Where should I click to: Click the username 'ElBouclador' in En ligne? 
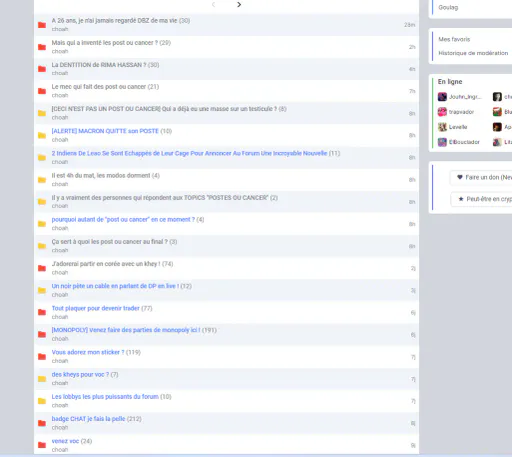(464, 142)
